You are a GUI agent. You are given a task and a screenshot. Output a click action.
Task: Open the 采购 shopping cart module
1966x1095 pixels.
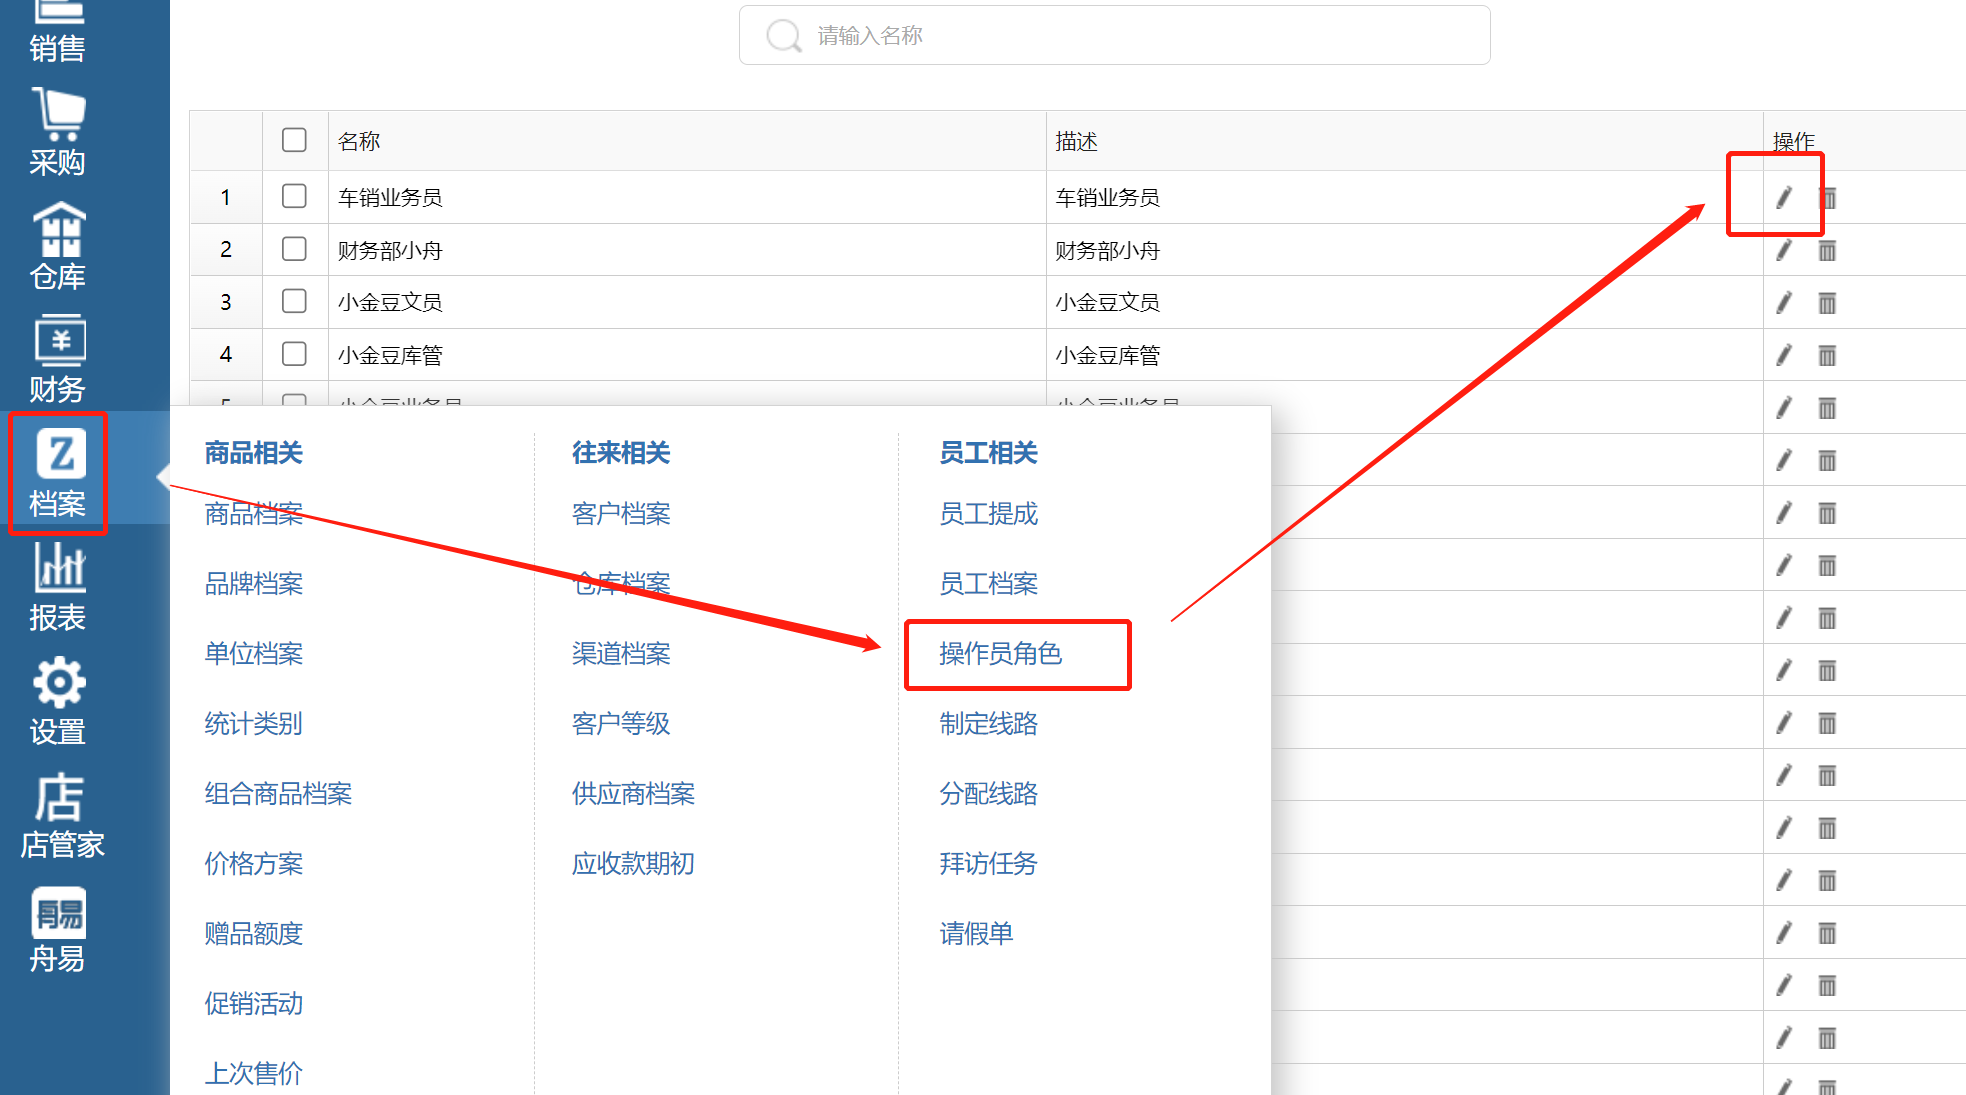coord(57,133)
